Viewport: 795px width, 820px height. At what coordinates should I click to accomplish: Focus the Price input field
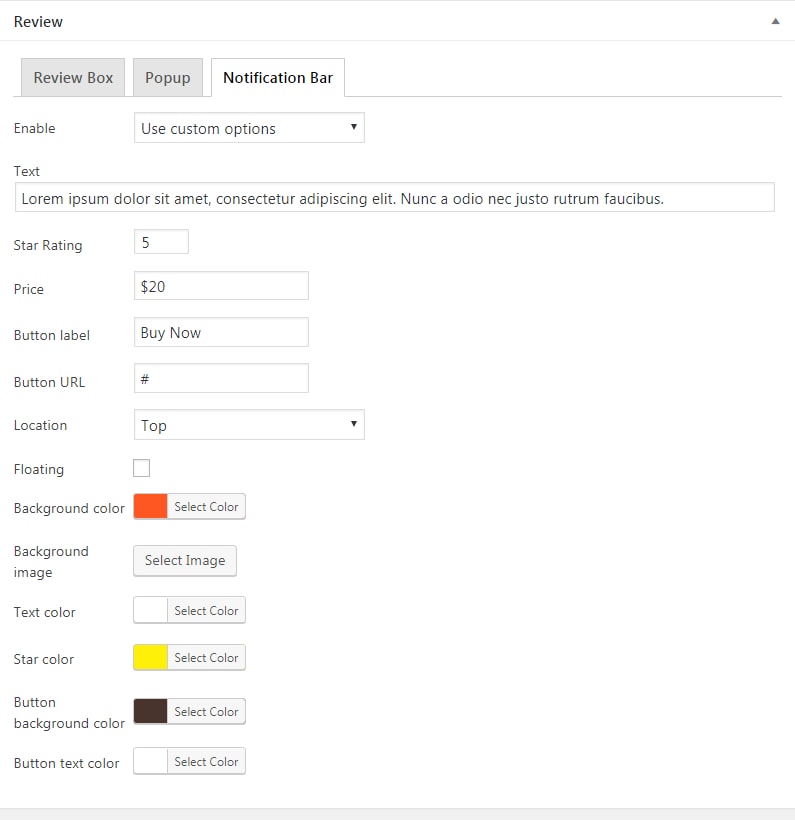pos(221,286)
